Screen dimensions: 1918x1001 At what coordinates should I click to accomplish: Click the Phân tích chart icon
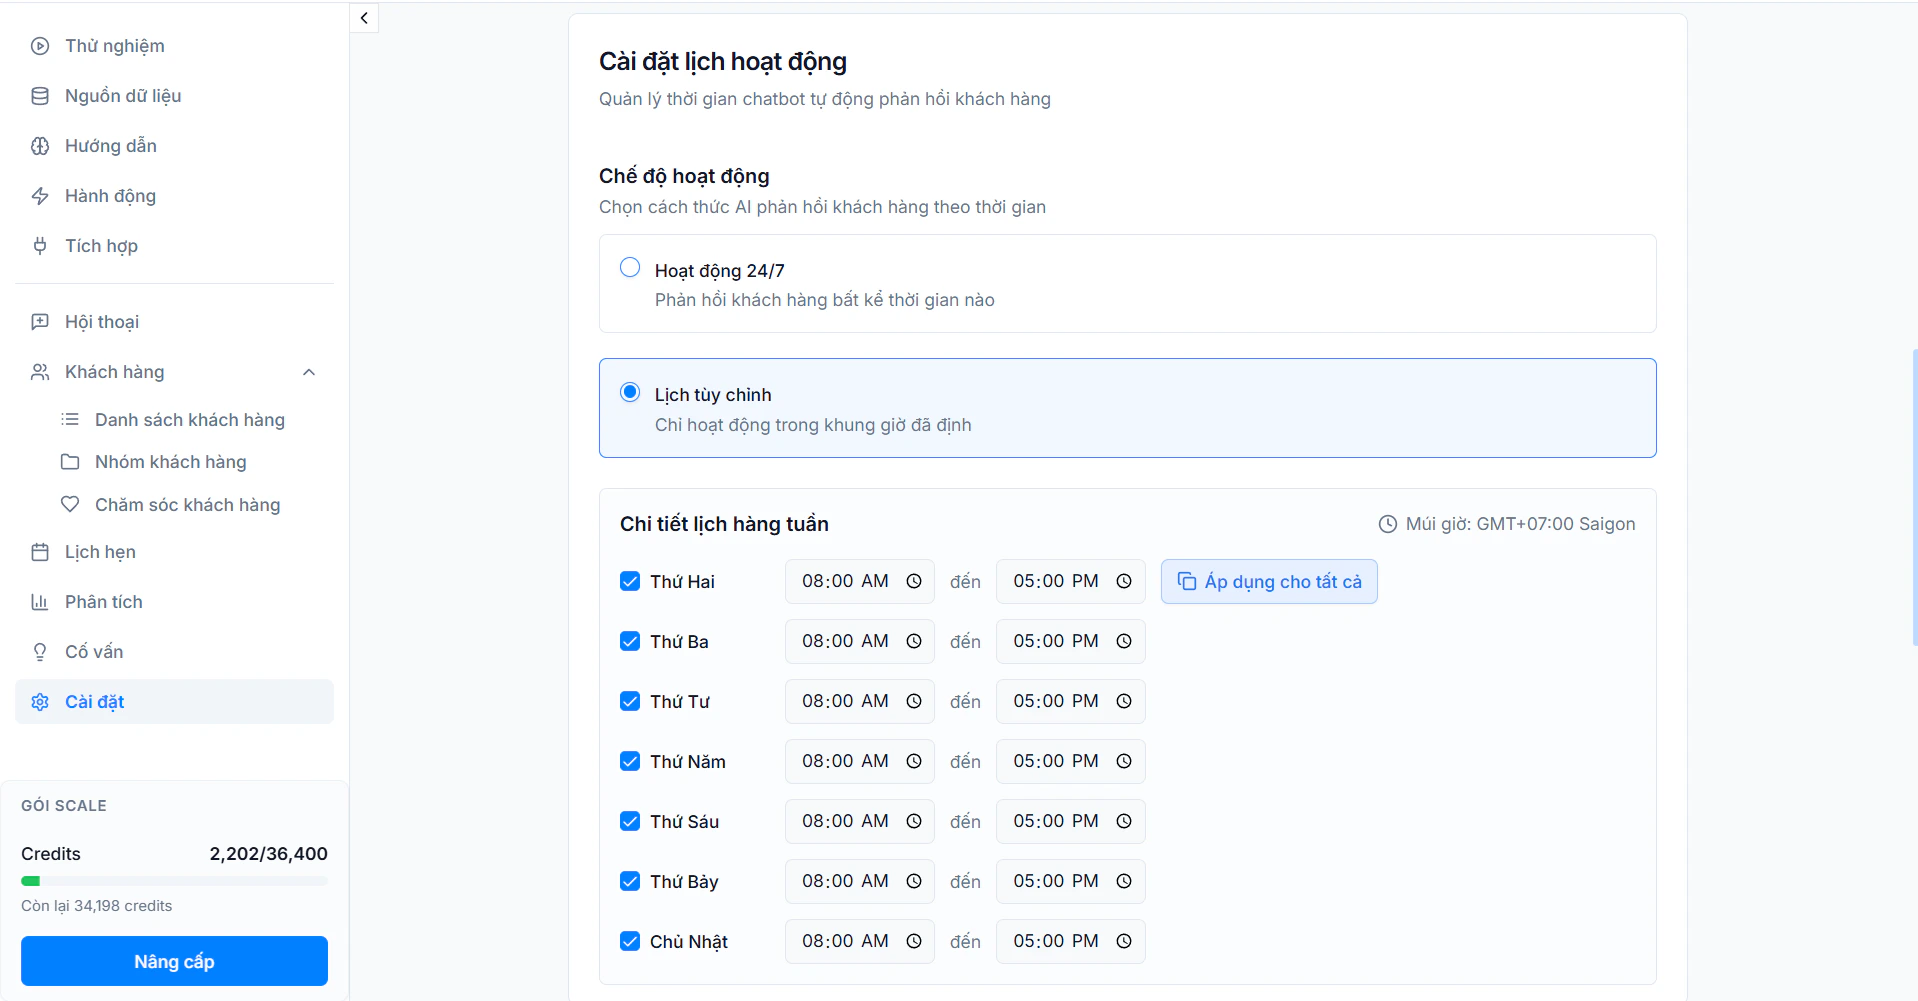coord(40,602)
